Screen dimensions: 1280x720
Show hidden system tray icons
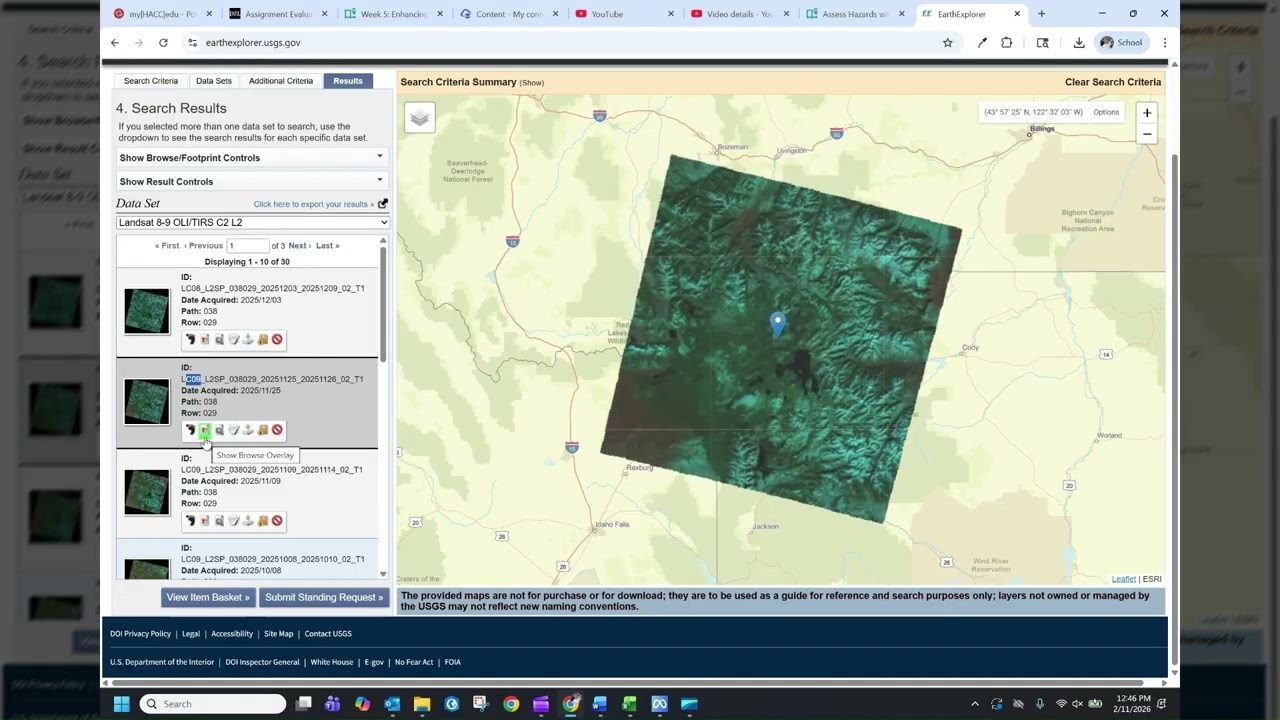[x=975, y=704]
